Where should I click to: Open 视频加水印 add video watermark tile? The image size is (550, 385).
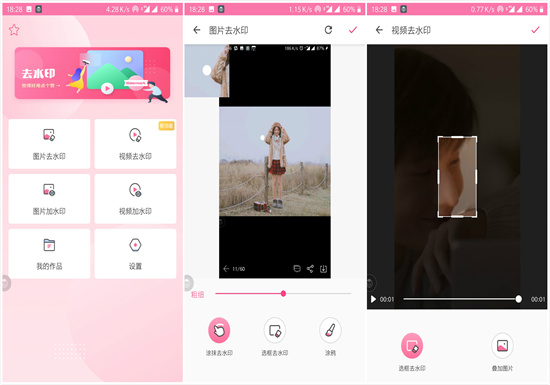(135, 199)
